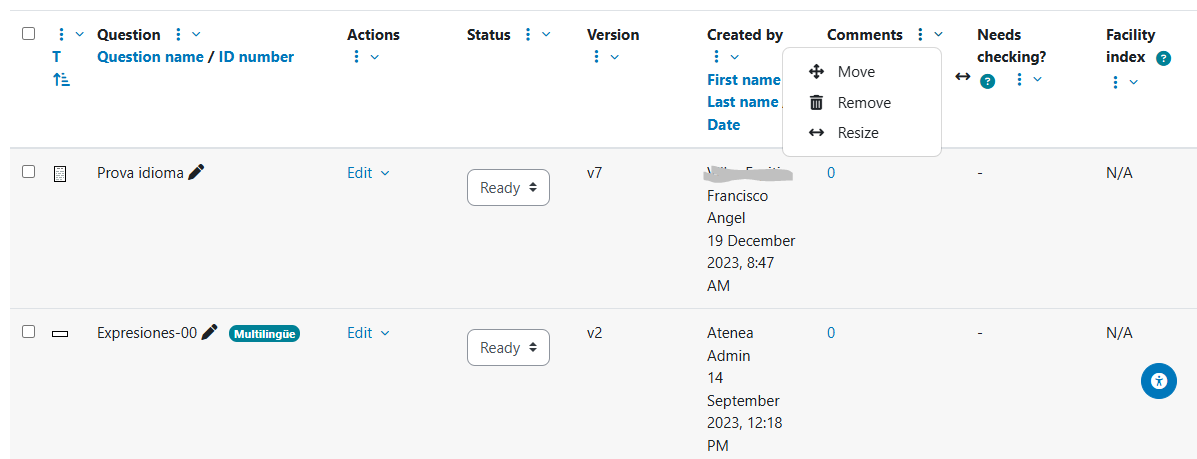Select Remove from the column menu
Image resolution: width=1197 pixels, height=459 pixels.
[864, 103]
